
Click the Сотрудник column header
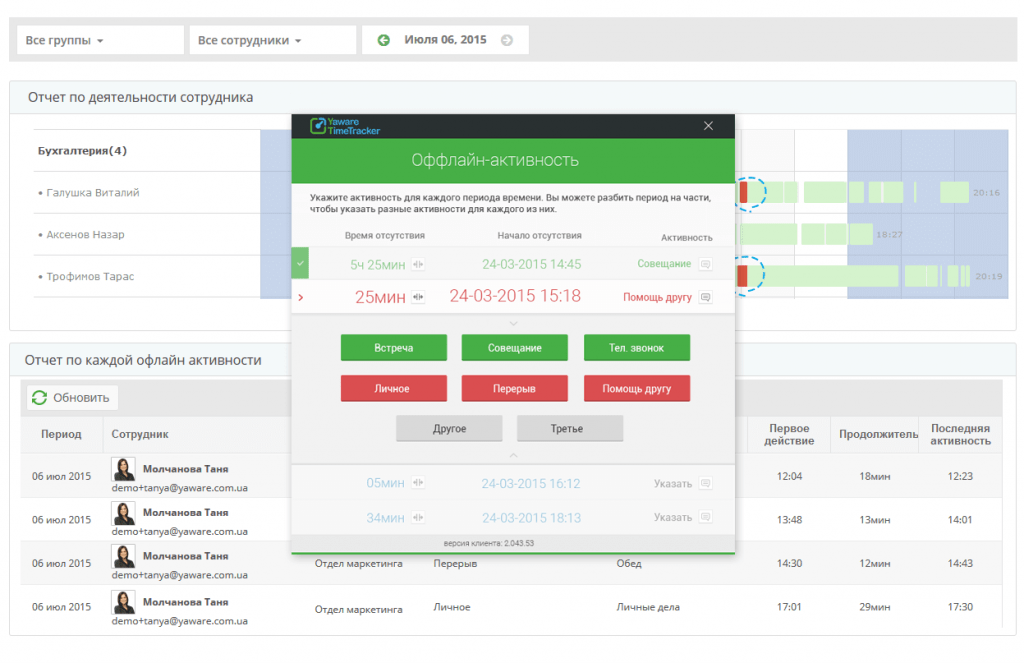pyautogui.click(x=140, y=434)
